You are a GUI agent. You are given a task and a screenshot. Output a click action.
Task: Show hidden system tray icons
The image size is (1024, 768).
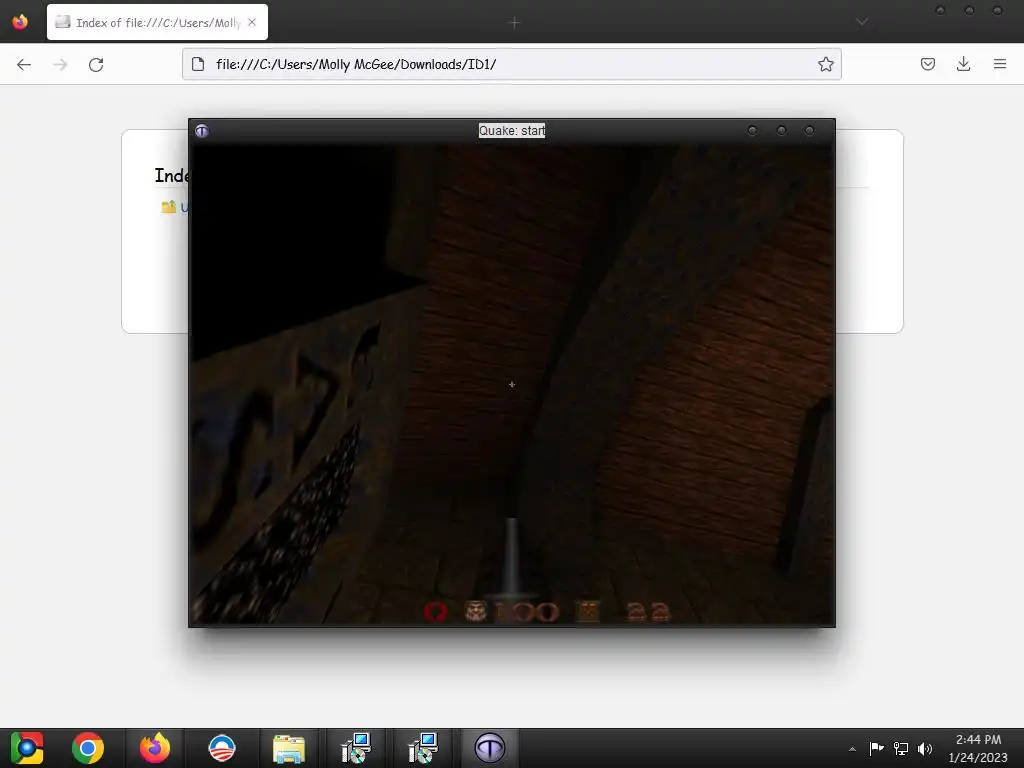point(852,748)
